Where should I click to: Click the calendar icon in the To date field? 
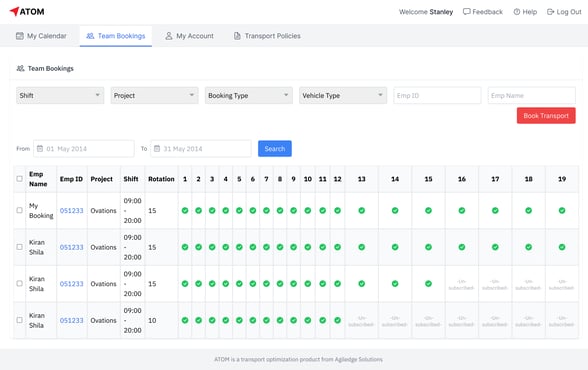click(x=157, y=148)
